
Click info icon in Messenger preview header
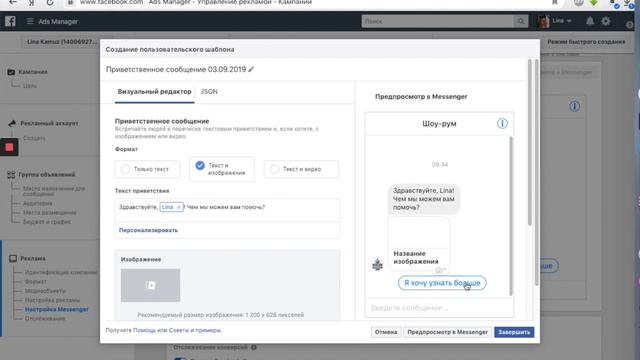point(502,123)
